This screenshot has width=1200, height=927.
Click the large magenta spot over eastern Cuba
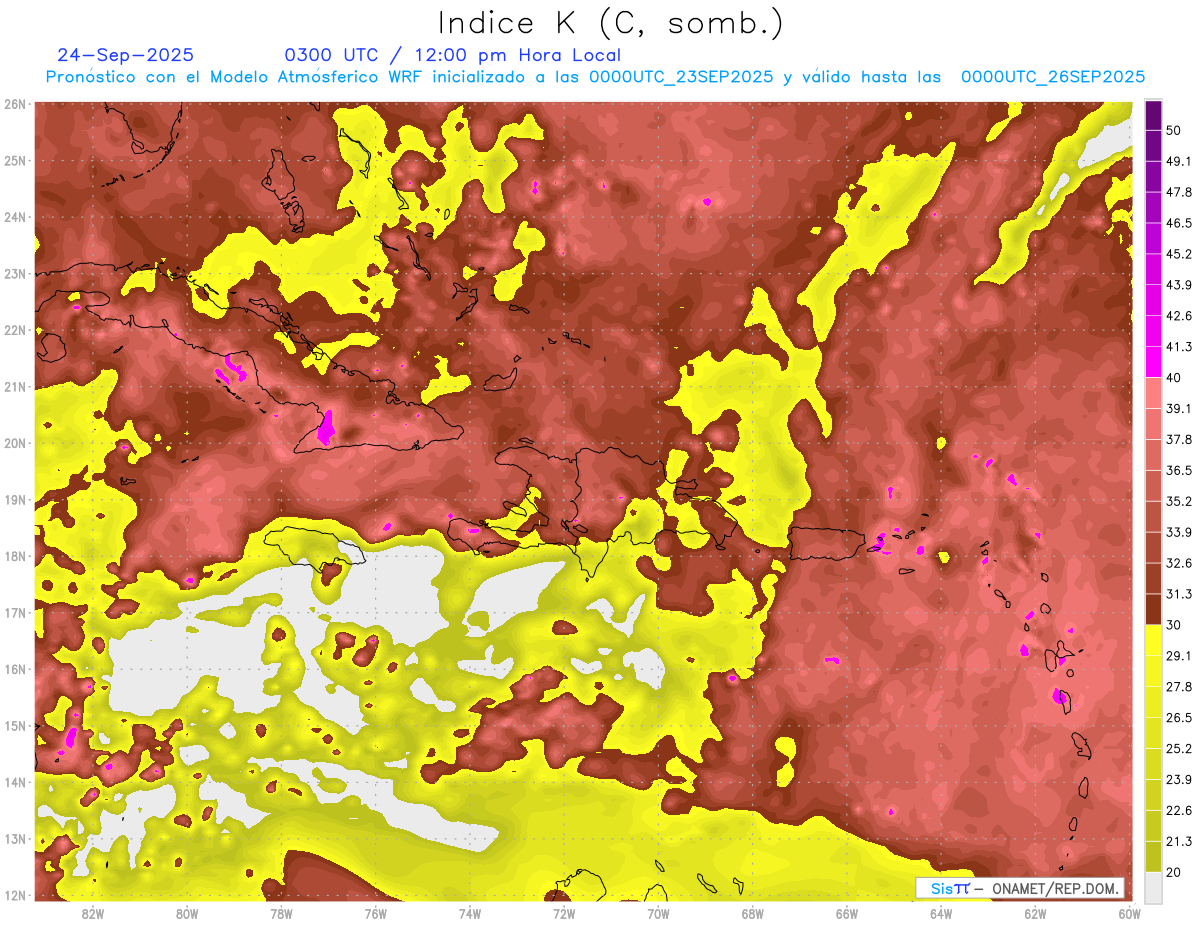click(325, 428)
